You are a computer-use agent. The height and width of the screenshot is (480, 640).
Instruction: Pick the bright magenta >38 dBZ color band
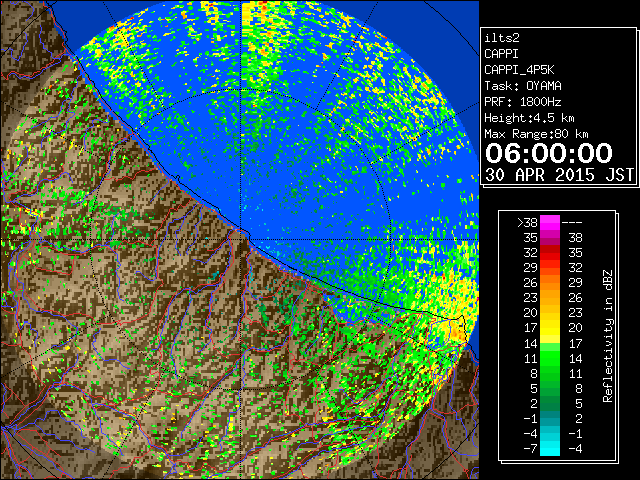[x=550, y=222]
